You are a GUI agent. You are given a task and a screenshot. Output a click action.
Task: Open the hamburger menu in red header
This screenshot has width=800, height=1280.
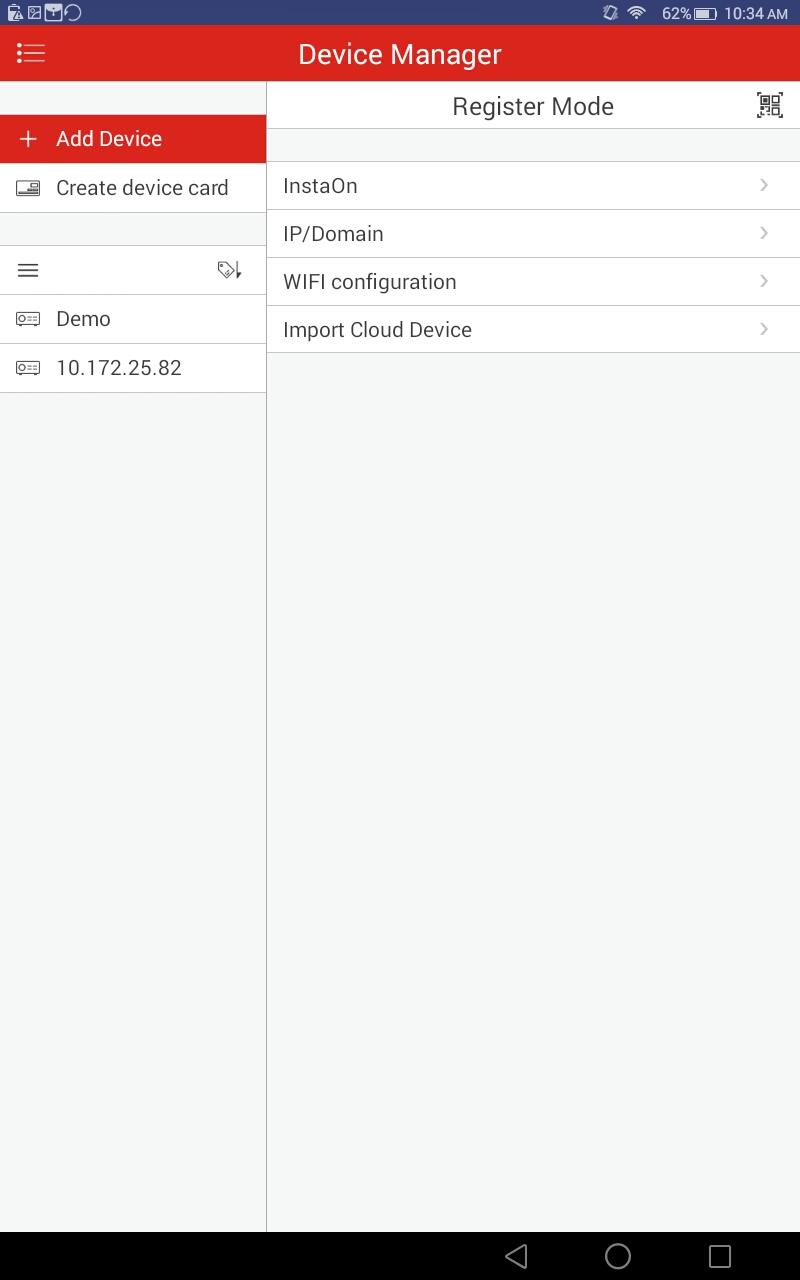click(x=31, y=54)
